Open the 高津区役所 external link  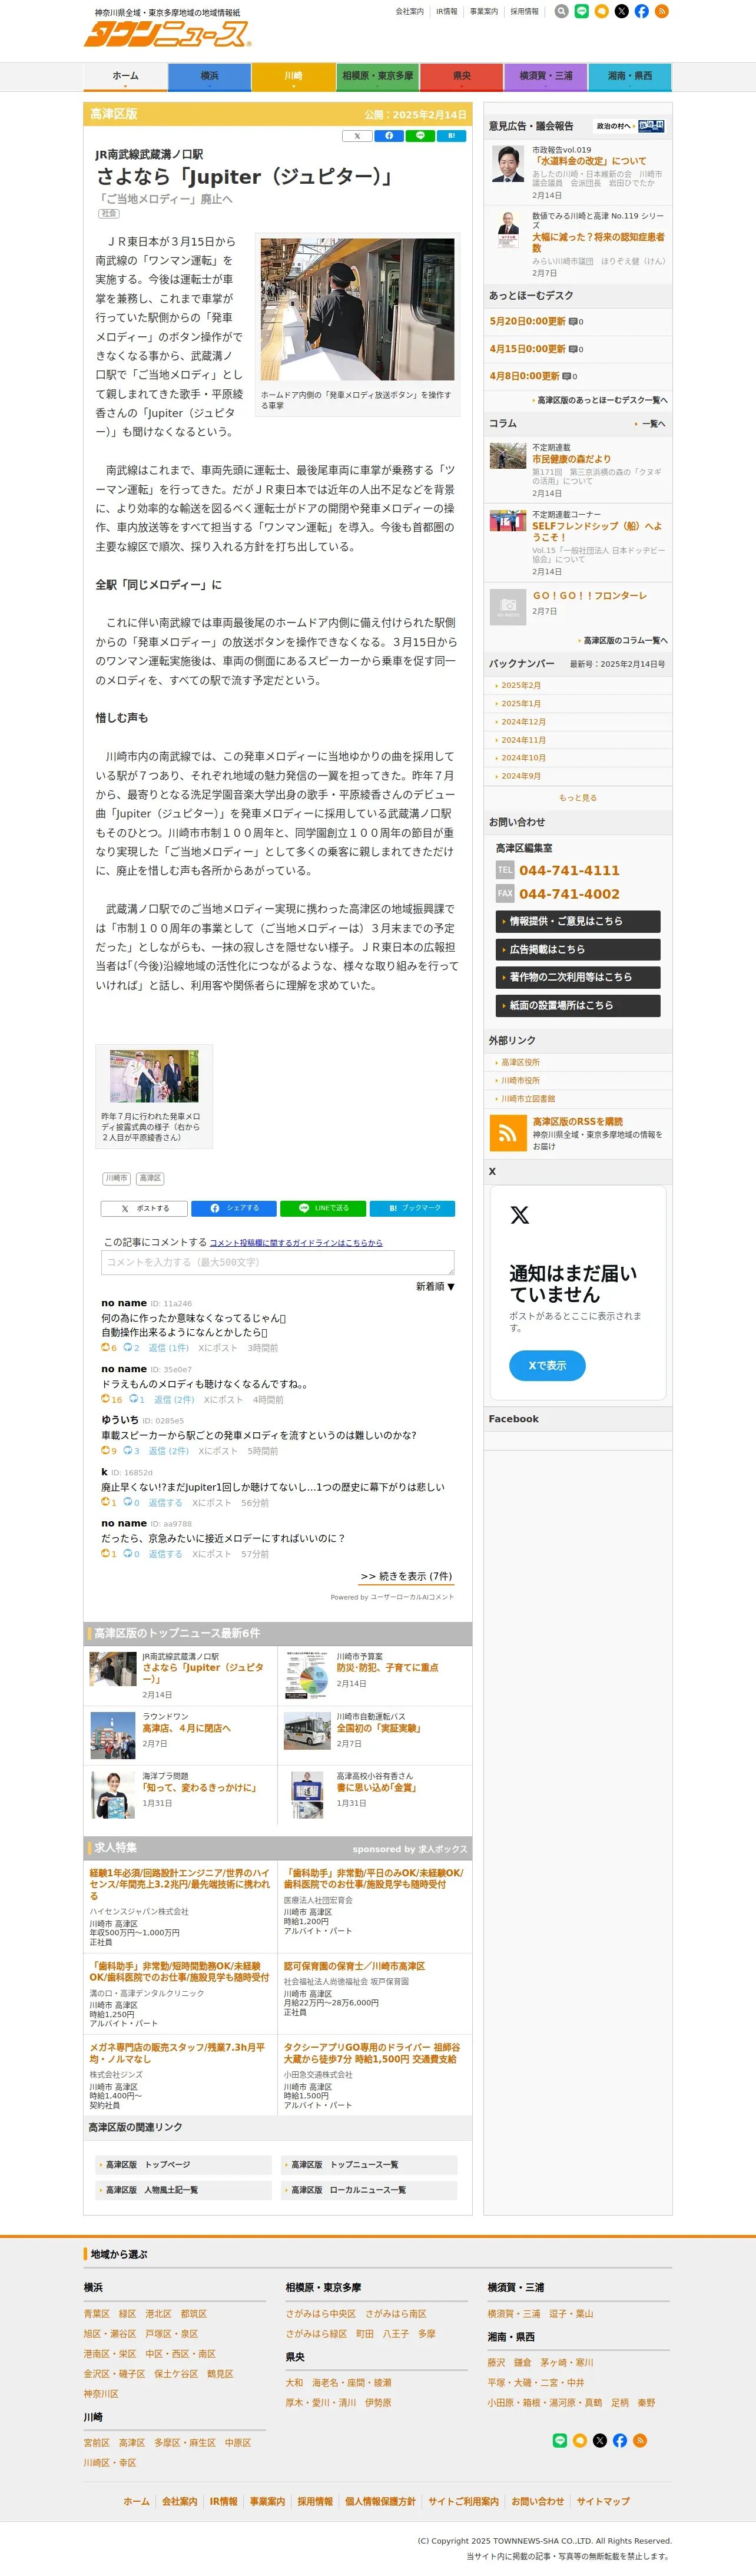(520, 1063)
